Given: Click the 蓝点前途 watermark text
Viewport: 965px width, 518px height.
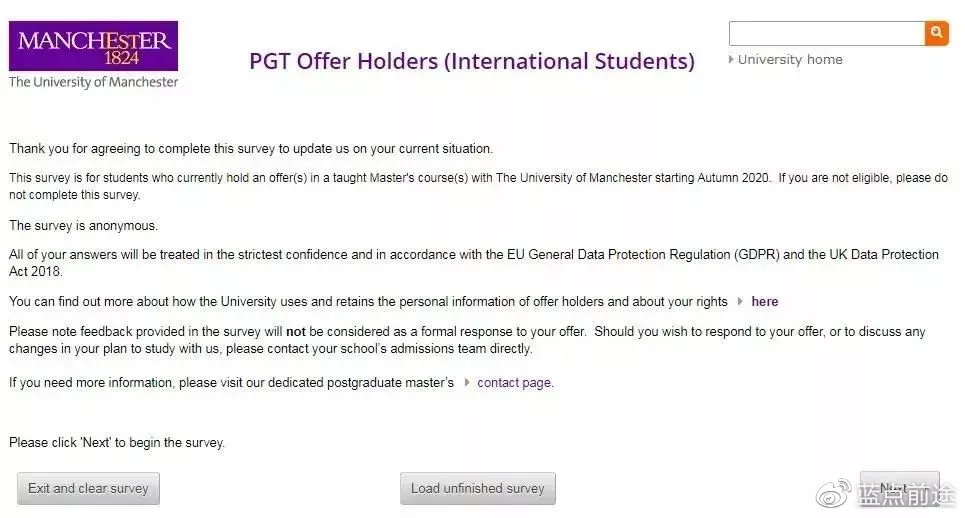Looking at the screenshot, I should pyautogui.click(x=905, y=495).
